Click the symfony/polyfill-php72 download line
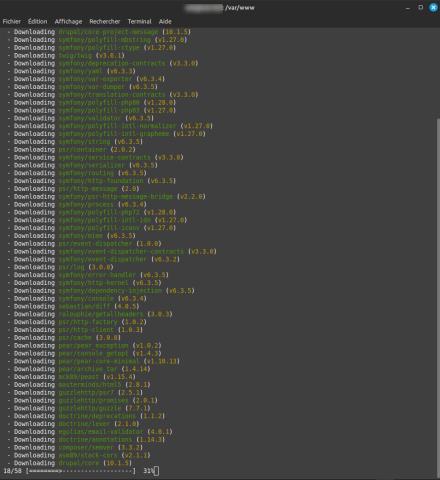The height and width of the screenshot is (480, 440). pyautogui.click(x=91, y=212)
